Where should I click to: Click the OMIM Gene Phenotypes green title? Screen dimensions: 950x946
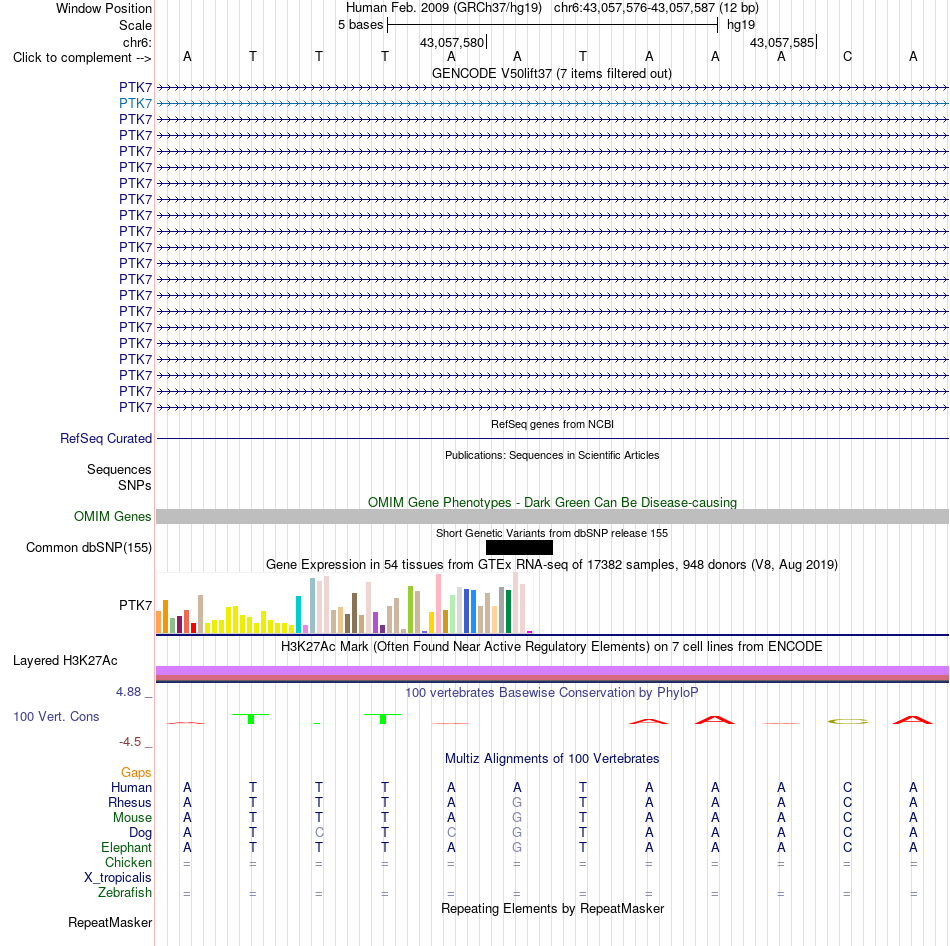coord(552,503)
